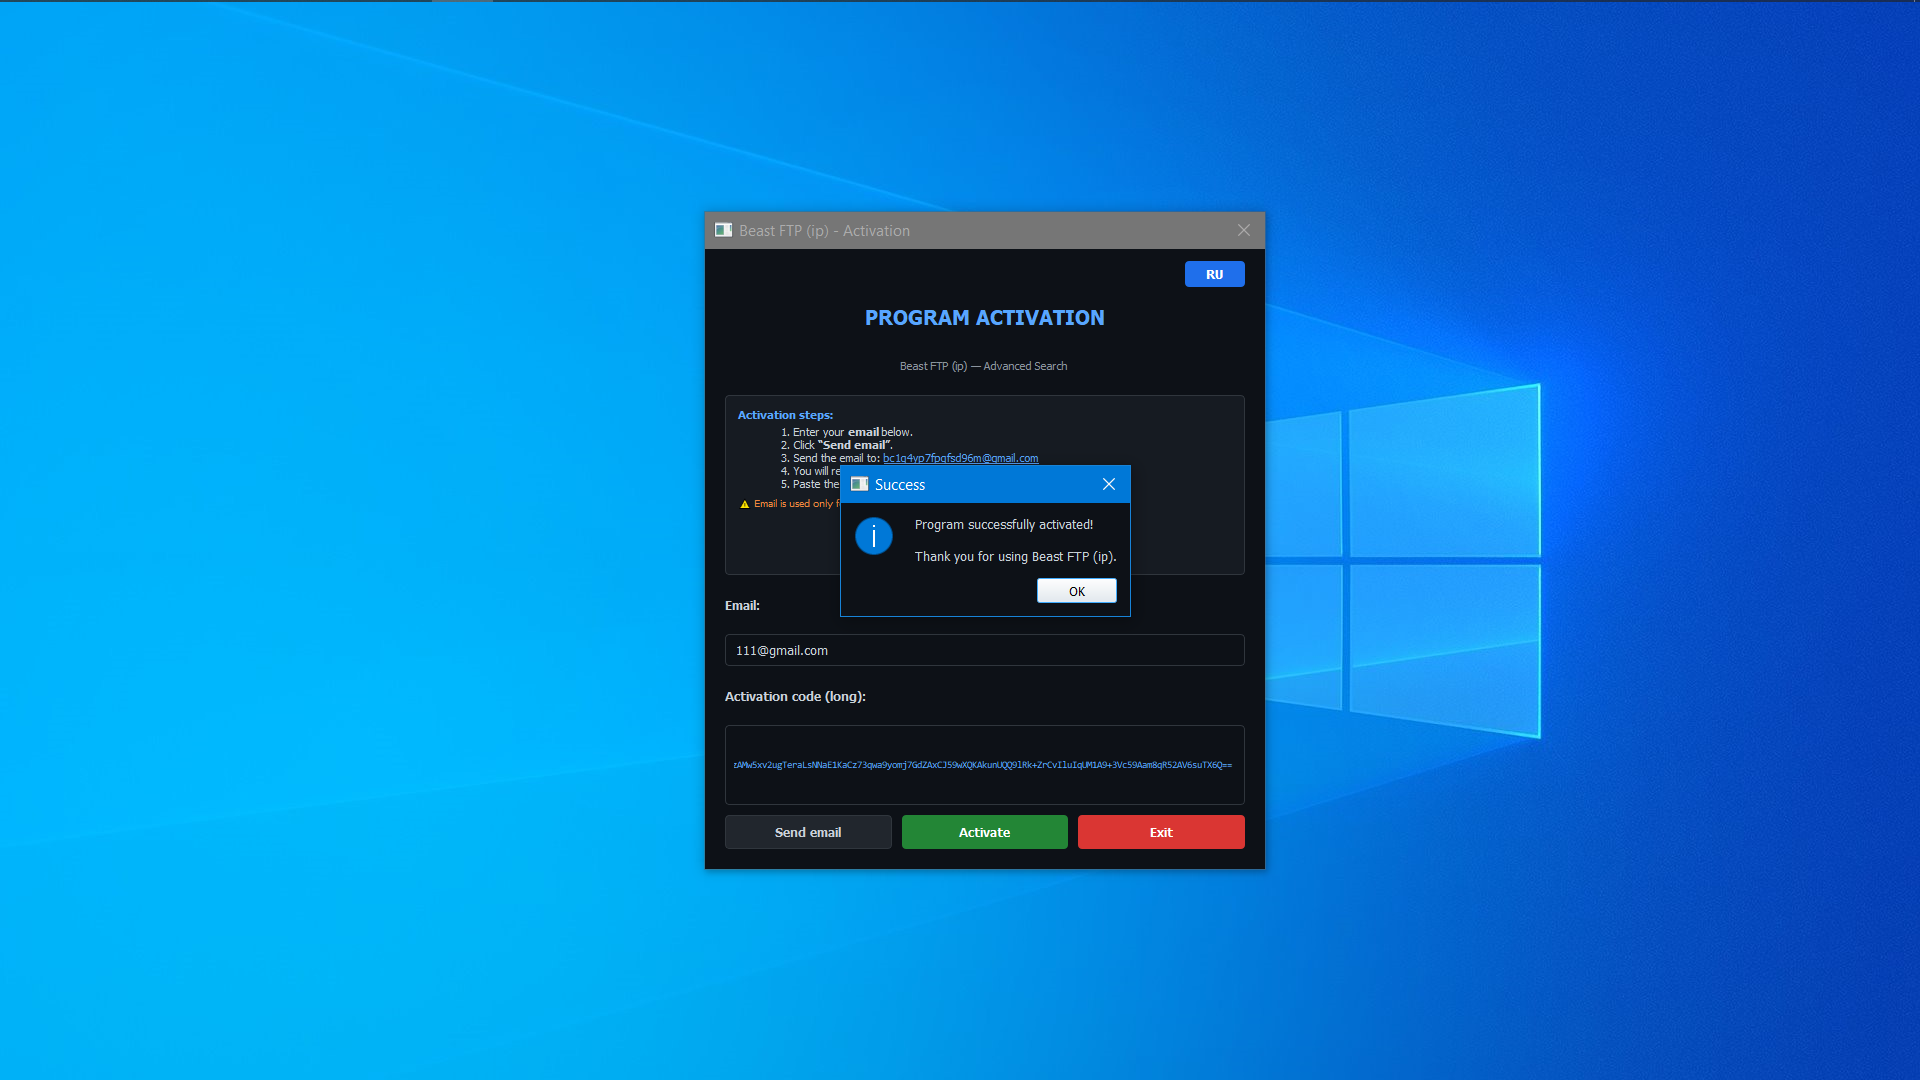Open the bc1q4yp7fpgfsd96m@gmail.com email link
Viewport: 1920px width, 1080px height.
[x=960, y=458]
